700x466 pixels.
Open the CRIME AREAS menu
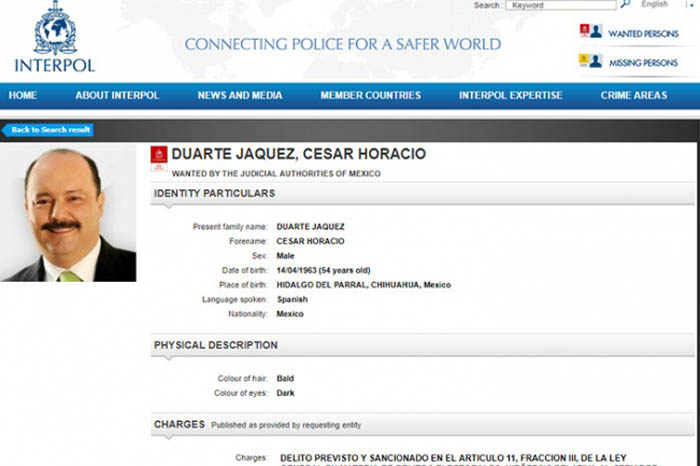634,95
